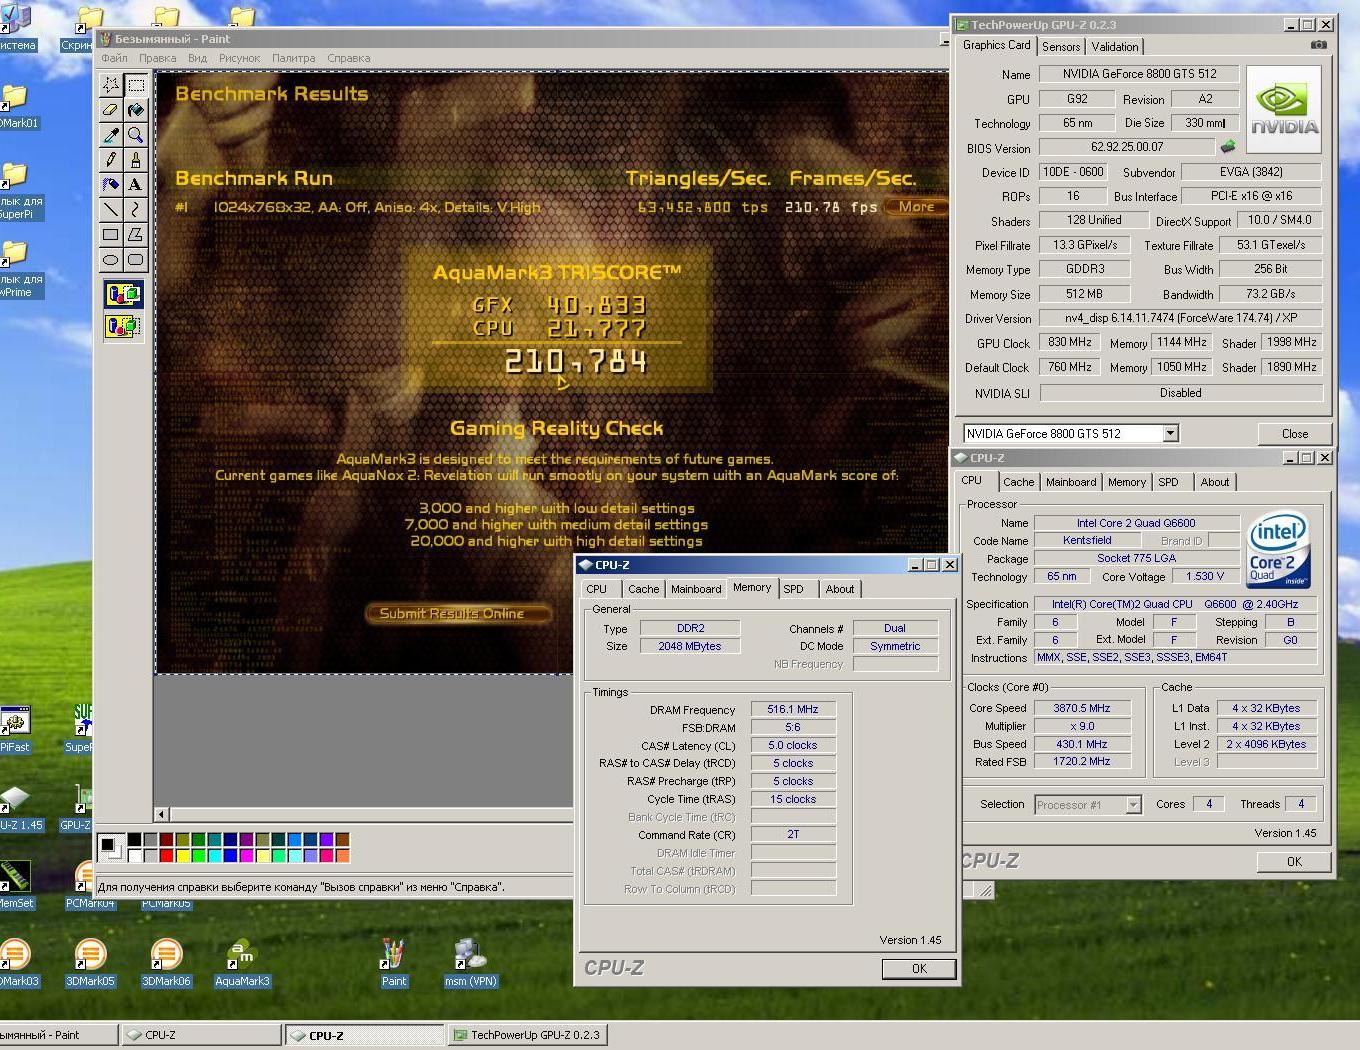
Task: Open the SPD tab in the front CPU-Z window
Action: point(793,589)
